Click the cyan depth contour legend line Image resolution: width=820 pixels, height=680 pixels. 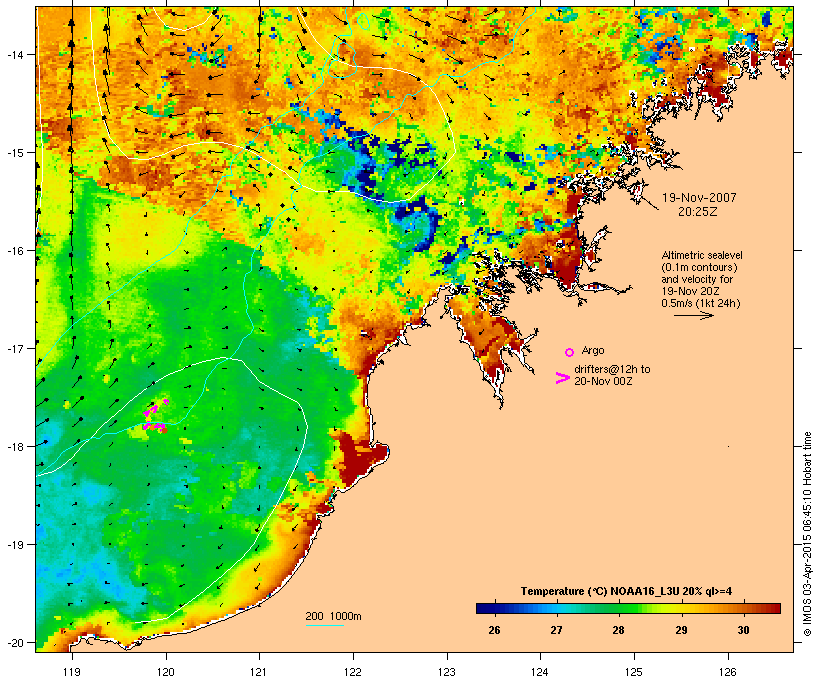point(325,625)
